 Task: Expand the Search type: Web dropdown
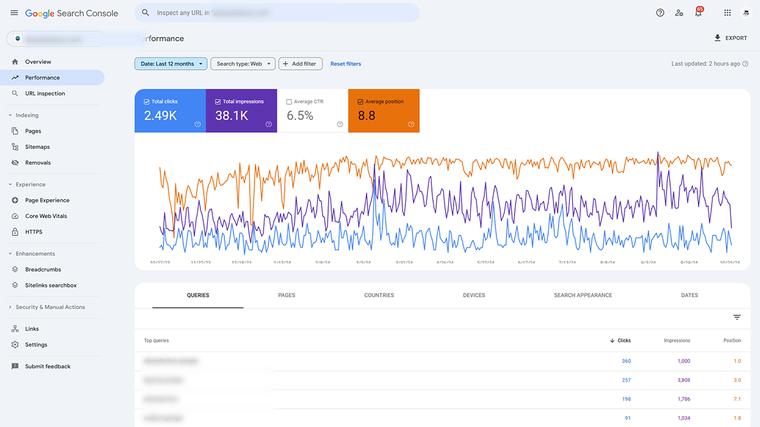[242, 63]
